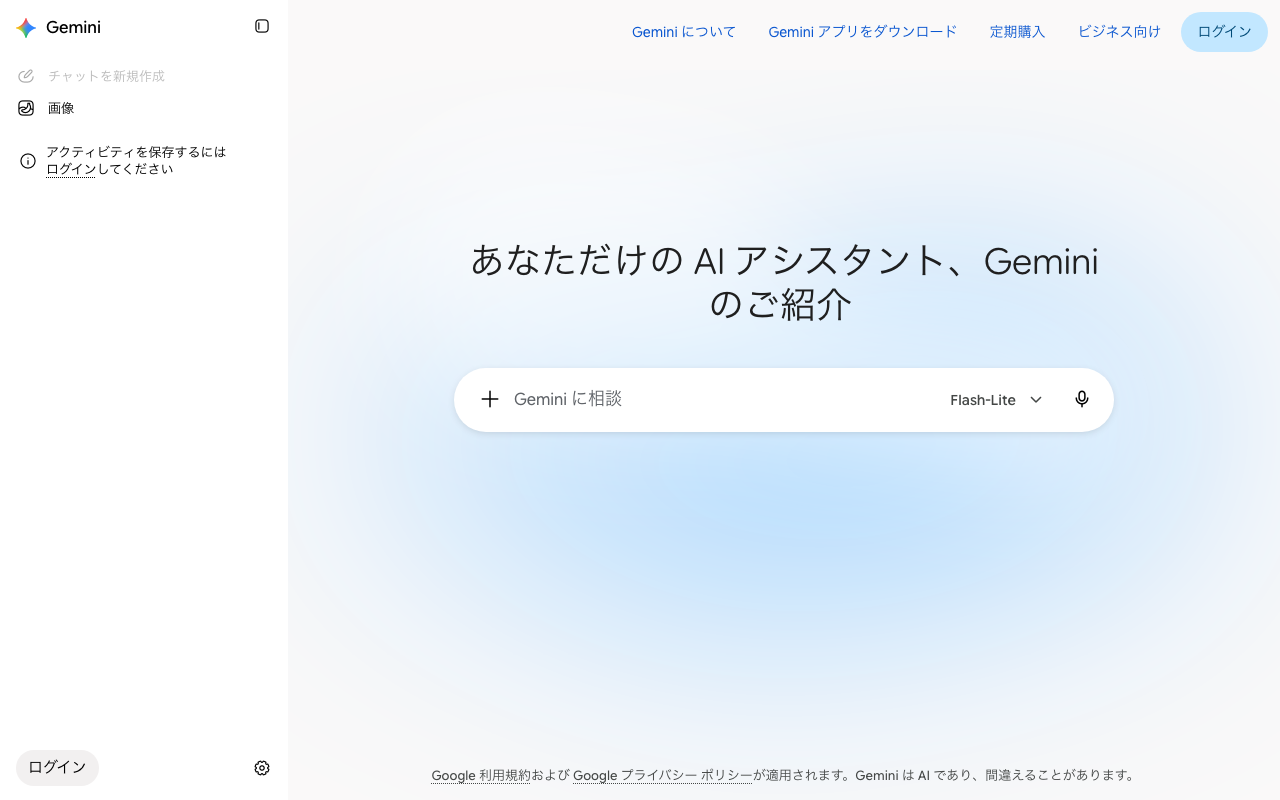The height and width of the screenshot is (800, 1280).
Task: Click the Gemini sparkle logo
Action: point(26,28)
